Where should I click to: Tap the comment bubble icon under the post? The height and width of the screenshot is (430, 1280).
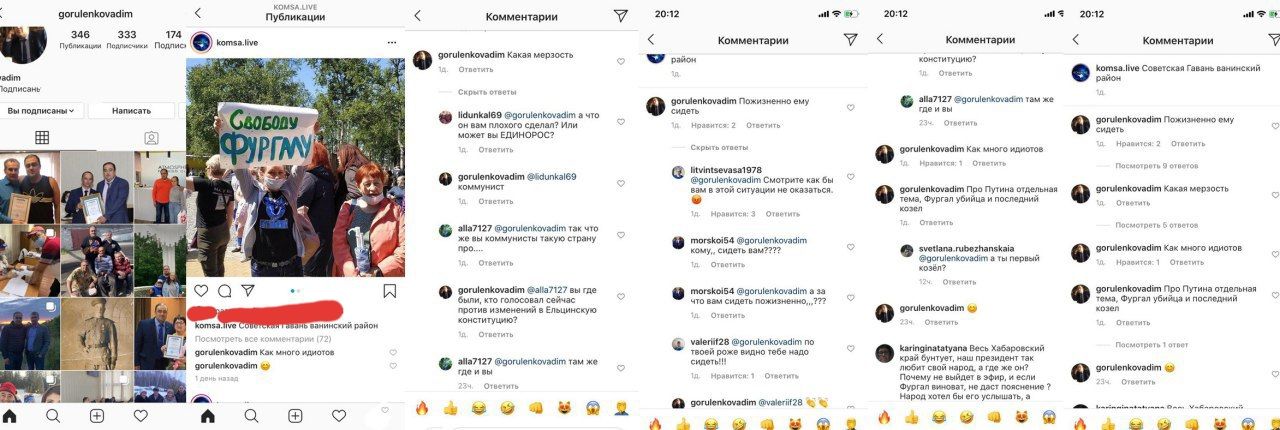224,291
